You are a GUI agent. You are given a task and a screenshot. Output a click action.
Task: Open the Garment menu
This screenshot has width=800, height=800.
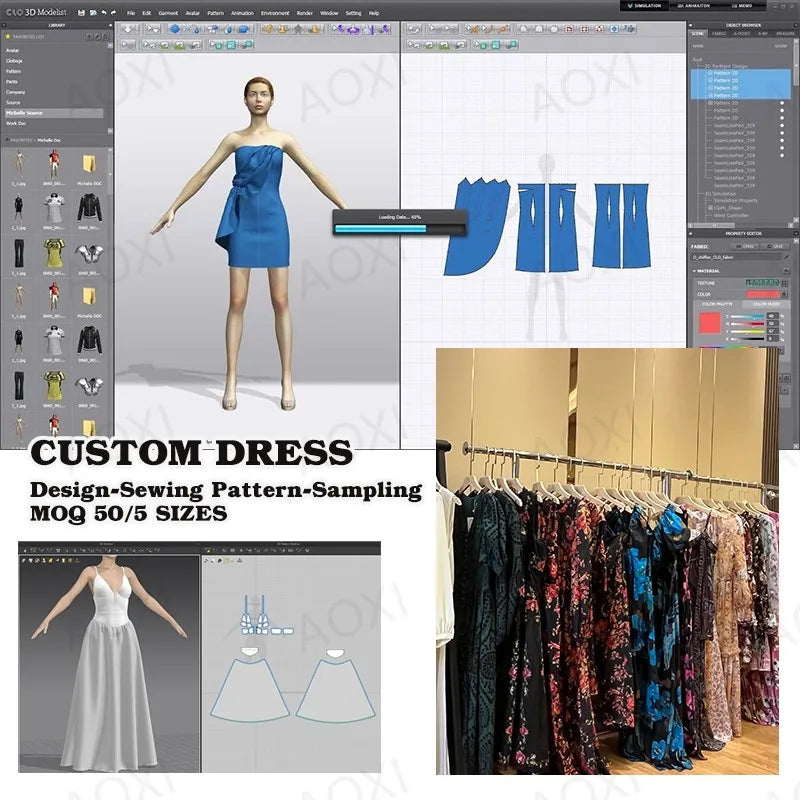click(x=168, y=13)
